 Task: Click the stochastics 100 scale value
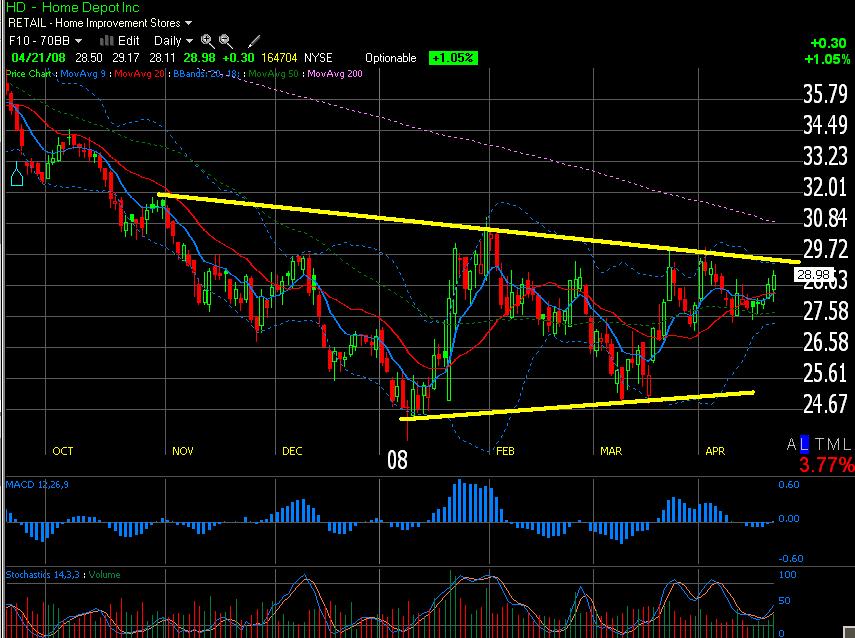[x=787, y=574]
